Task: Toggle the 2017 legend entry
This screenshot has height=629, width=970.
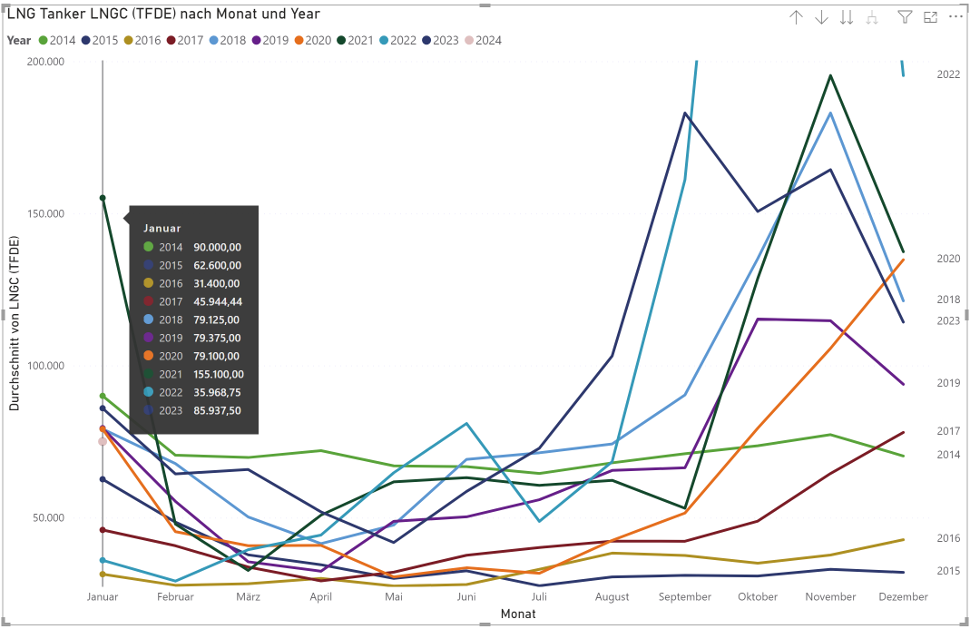Action: coord(191,41)
